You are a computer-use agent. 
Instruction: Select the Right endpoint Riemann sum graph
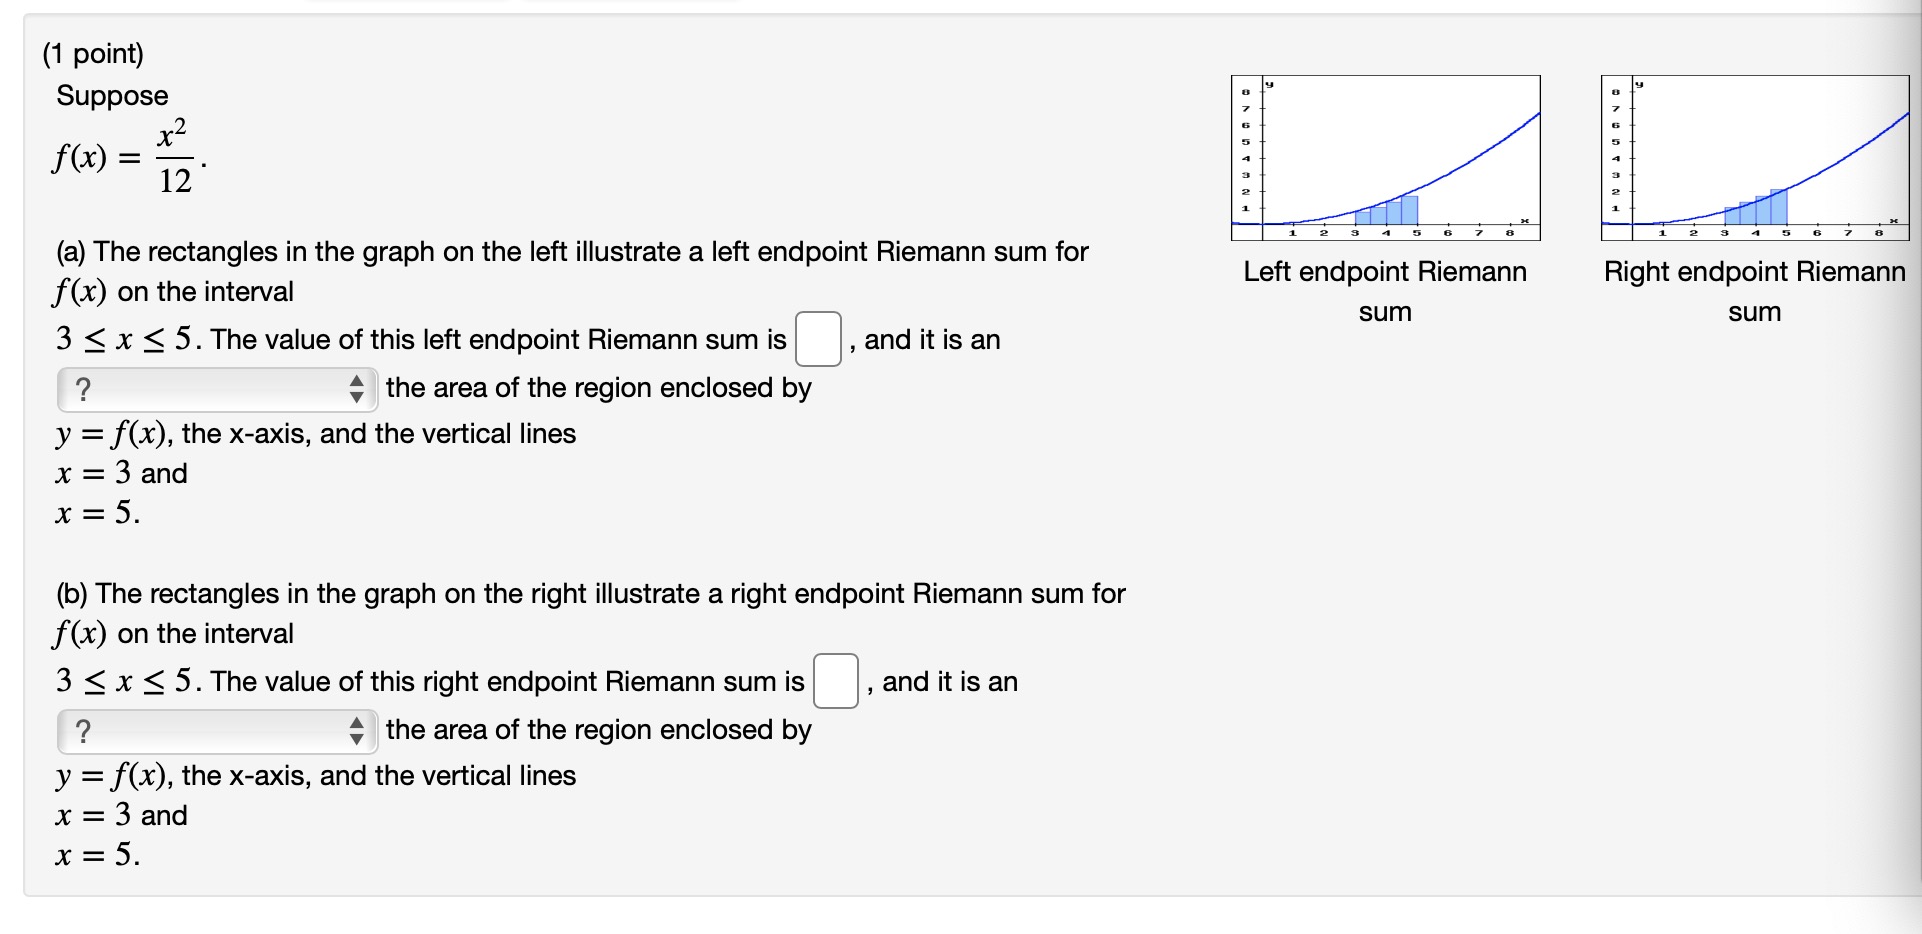(x=1755, y=160)
